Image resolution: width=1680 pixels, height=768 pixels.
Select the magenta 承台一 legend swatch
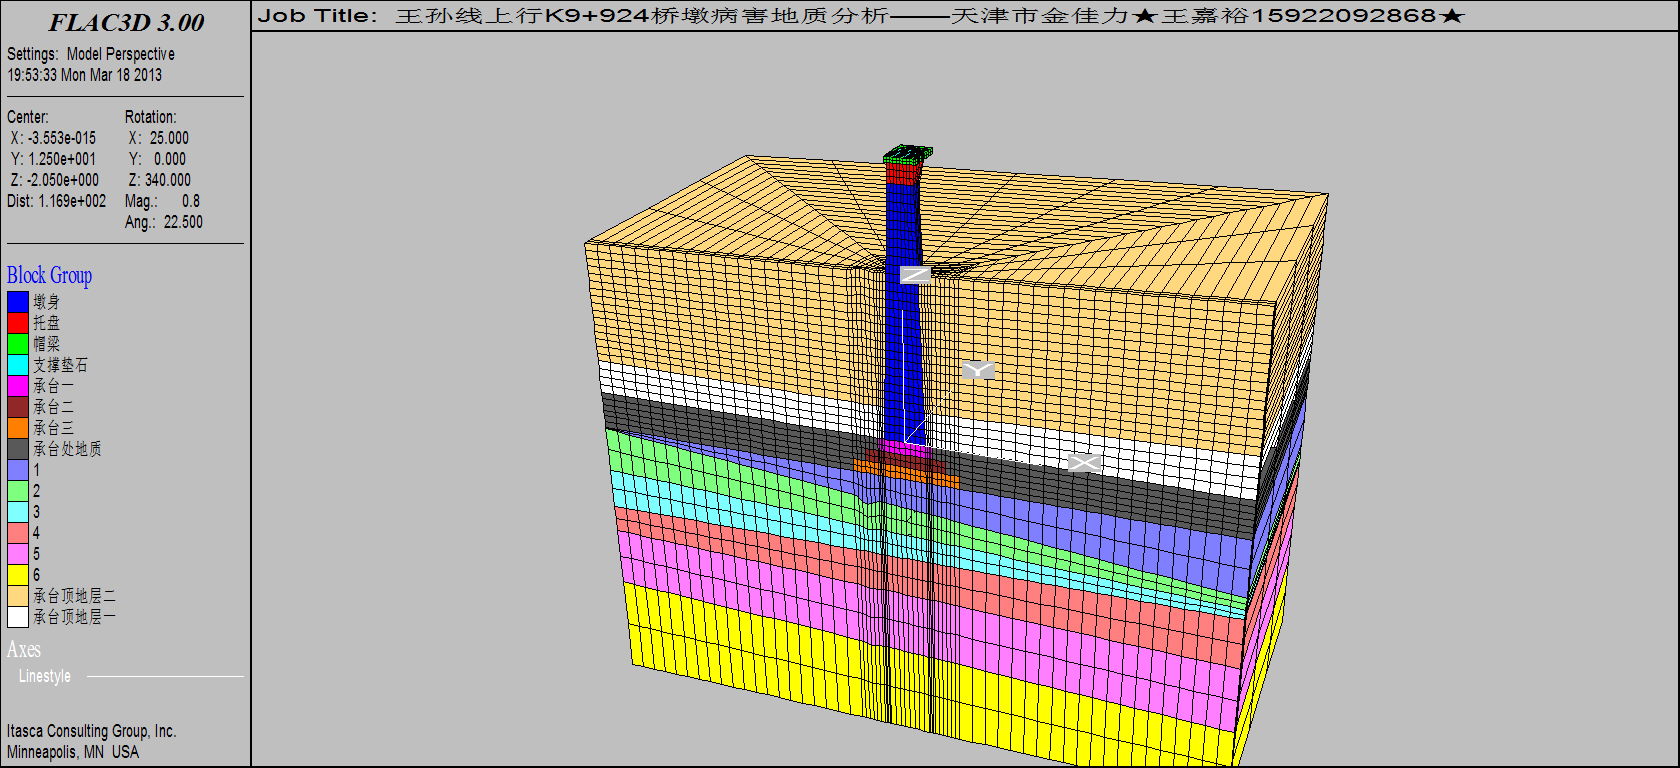(x=18, y=386)
